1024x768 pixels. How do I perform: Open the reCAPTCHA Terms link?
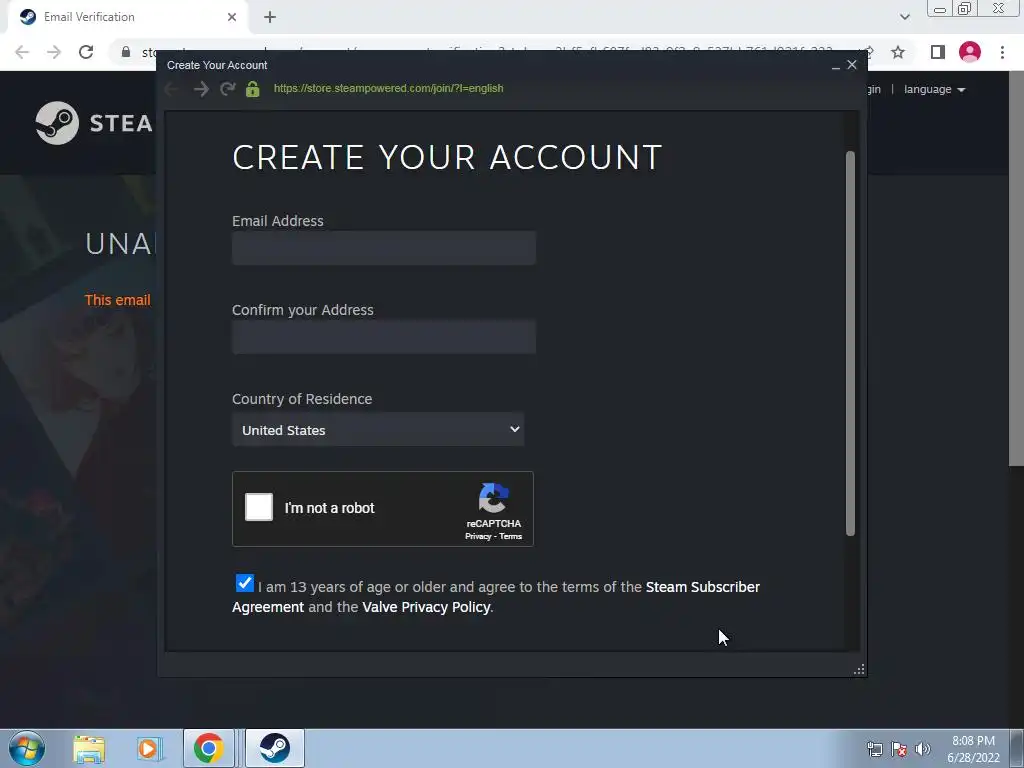pyautogui.click(x=511, y=536)
